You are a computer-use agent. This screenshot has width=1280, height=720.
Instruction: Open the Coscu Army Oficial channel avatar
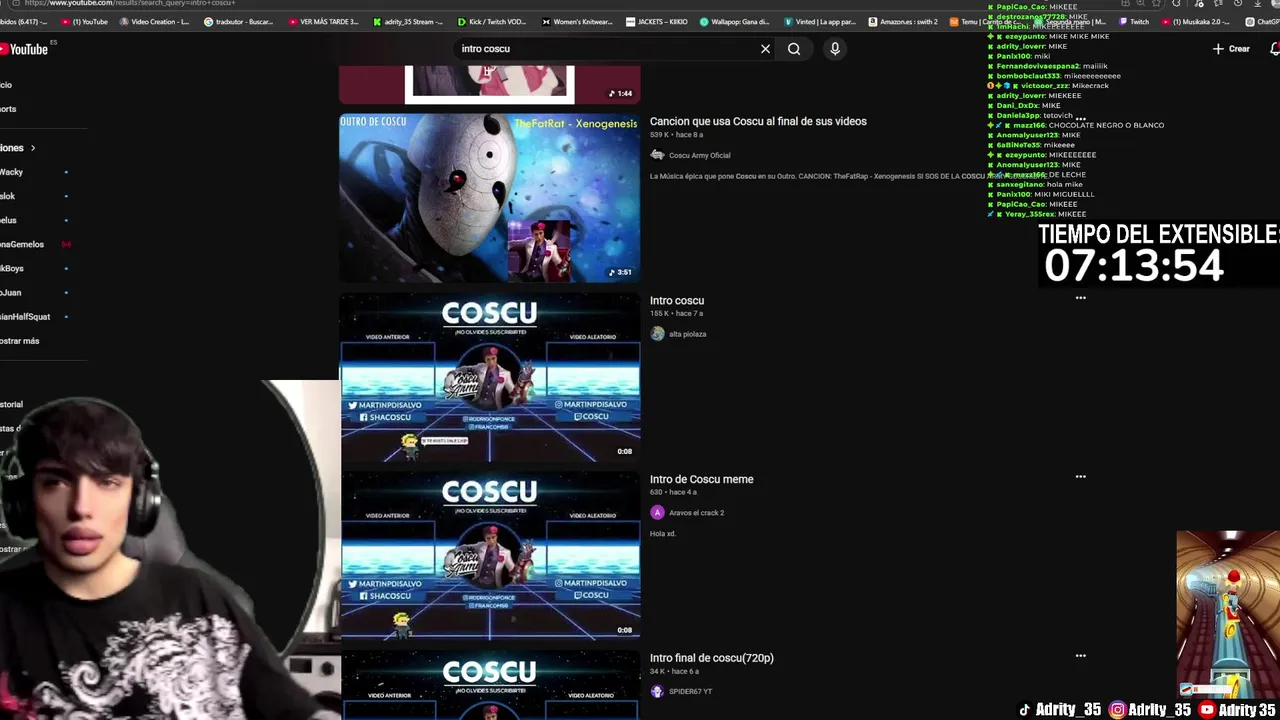point(657,155)
